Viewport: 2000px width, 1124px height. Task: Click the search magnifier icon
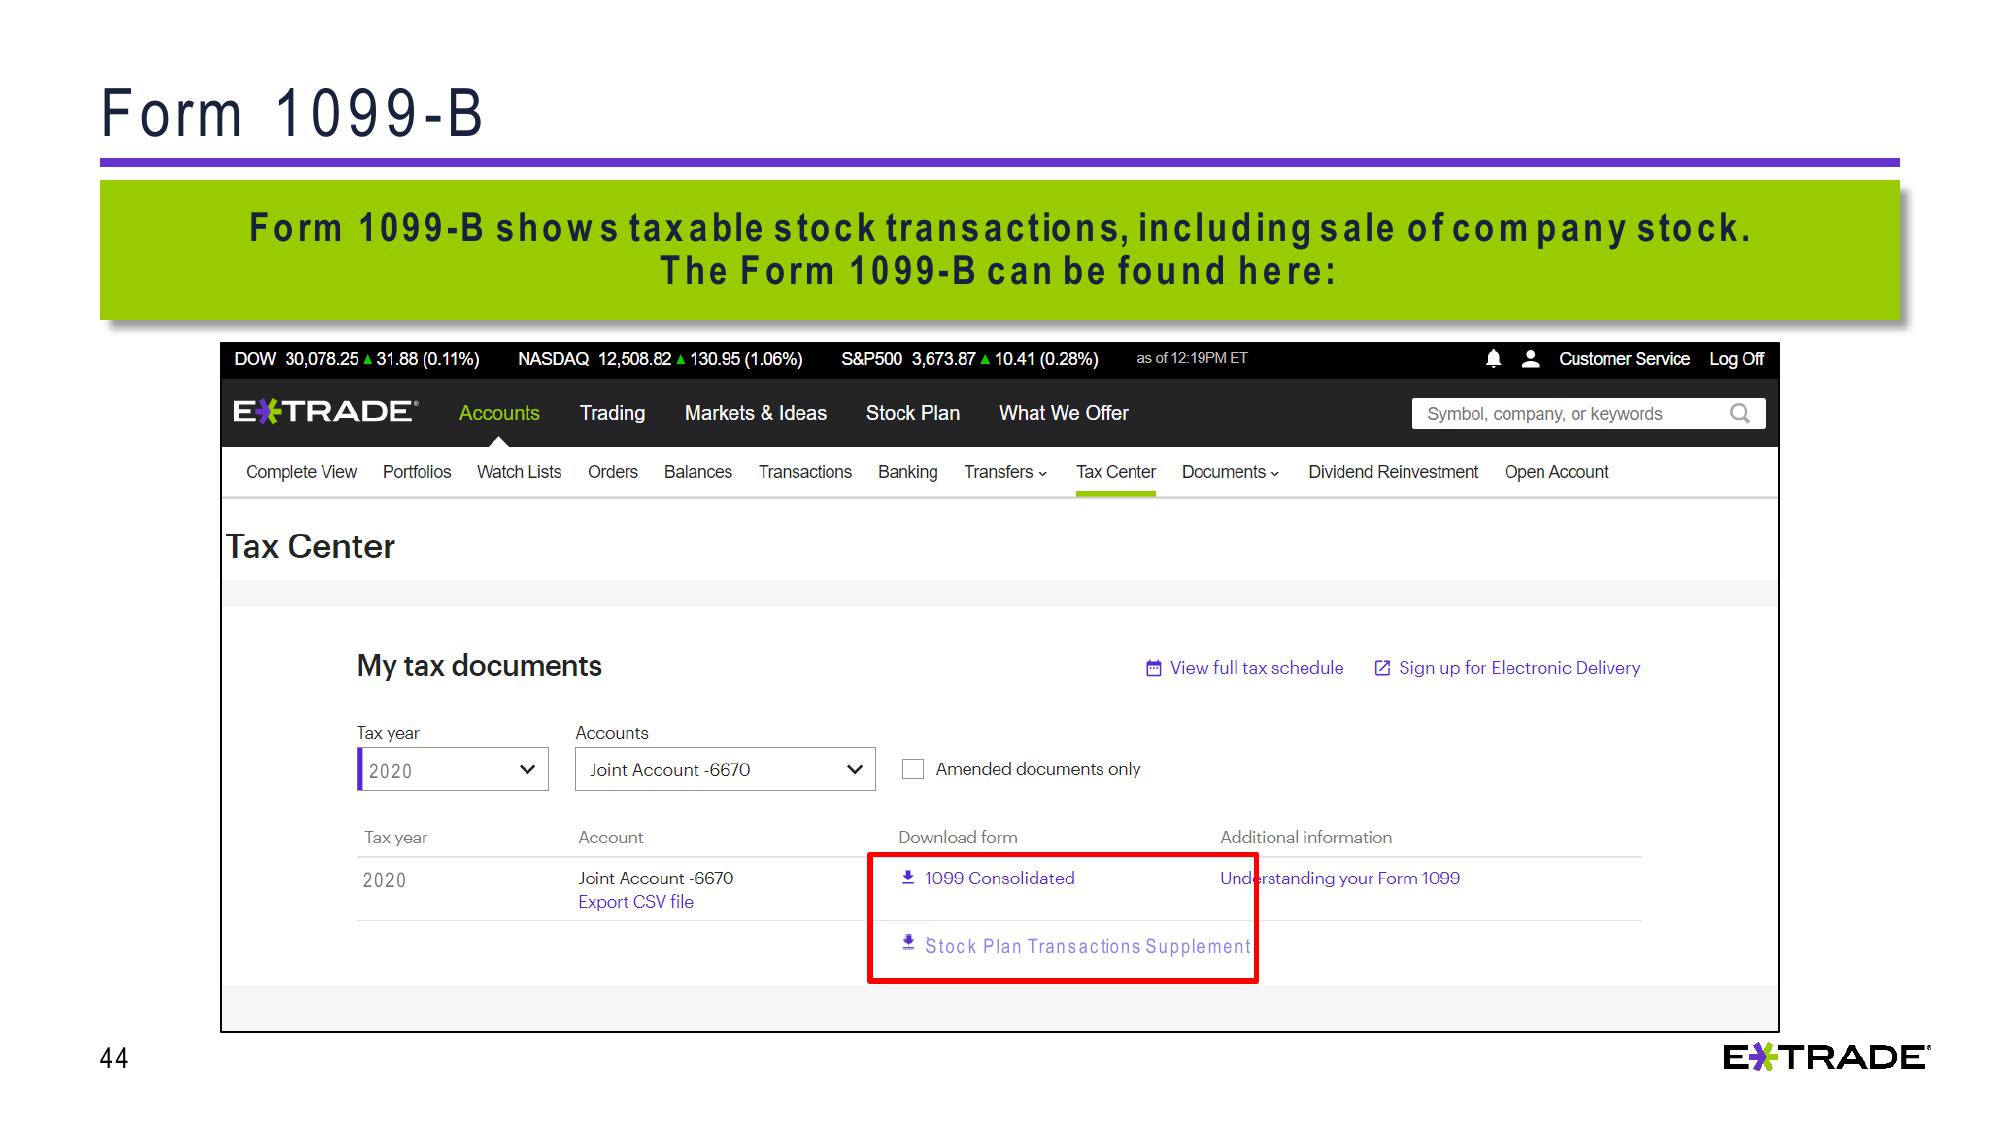point(1740,414)
